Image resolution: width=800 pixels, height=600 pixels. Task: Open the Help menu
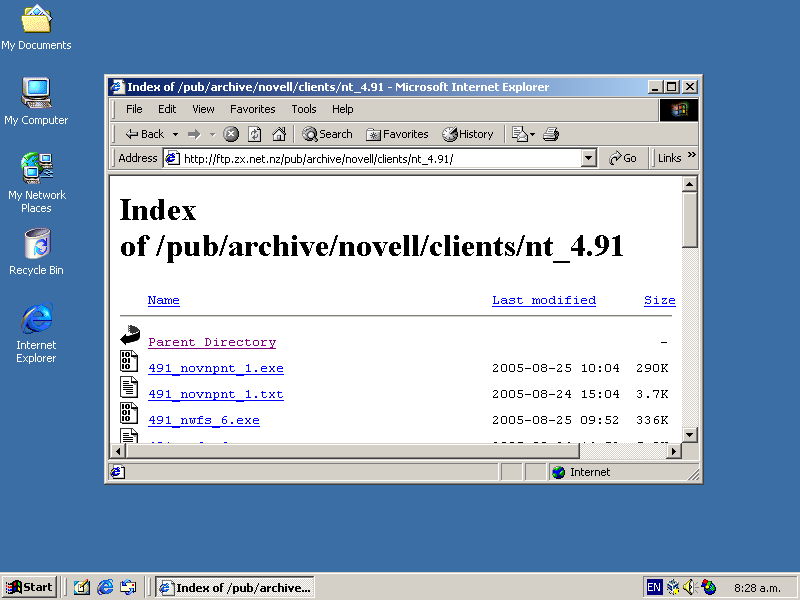pos(342,109)
